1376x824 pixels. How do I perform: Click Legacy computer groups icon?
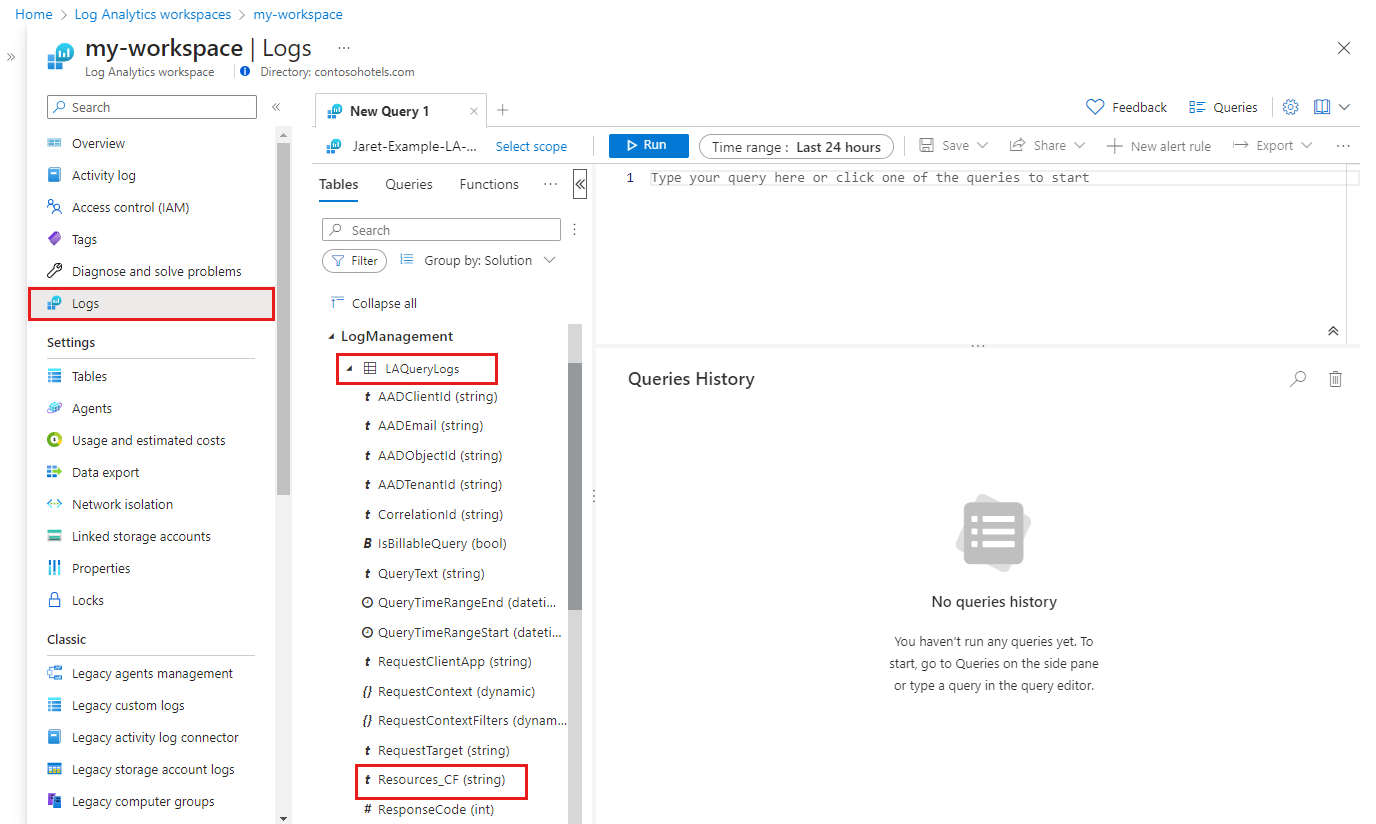(55, 801)
